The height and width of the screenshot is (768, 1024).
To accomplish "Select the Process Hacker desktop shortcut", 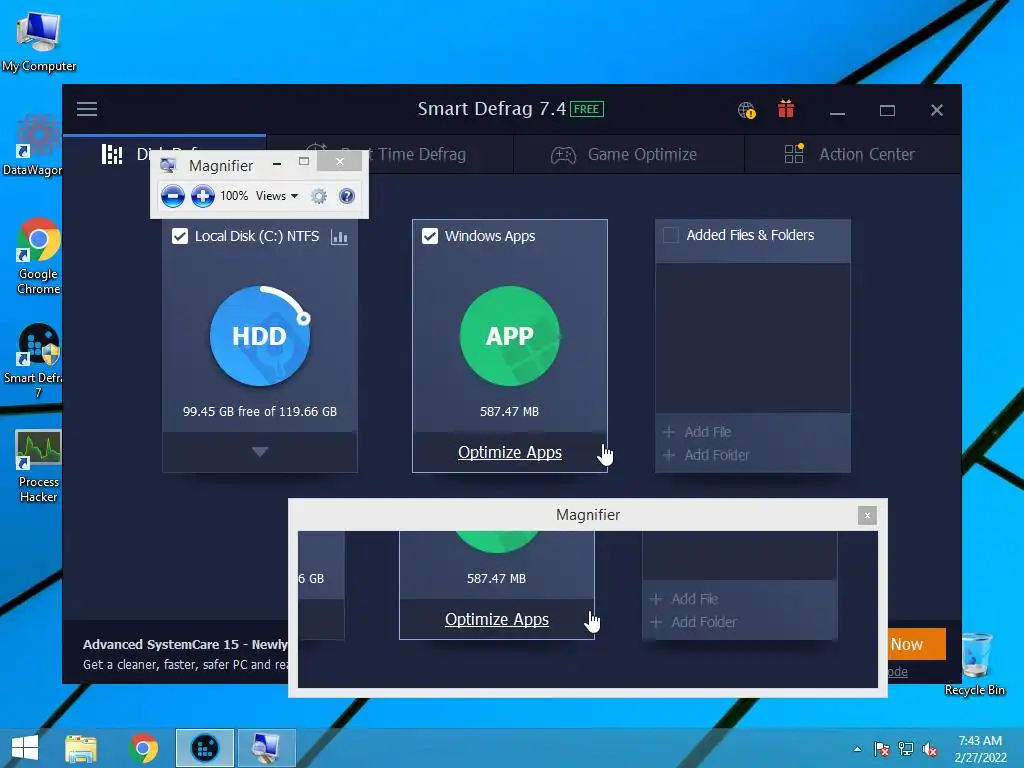I will pos(38,466).
